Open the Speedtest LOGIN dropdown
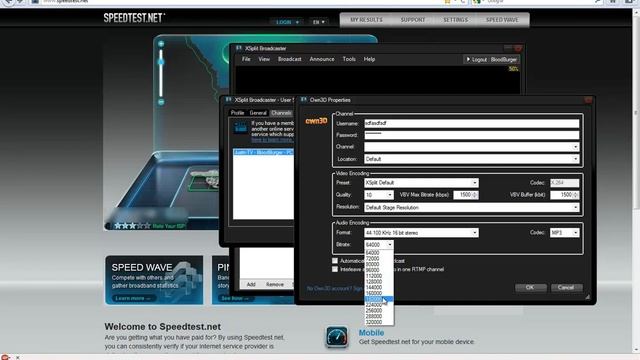This screenshot has height=360, width=640. pyautogui.click(x=287, y=22)
